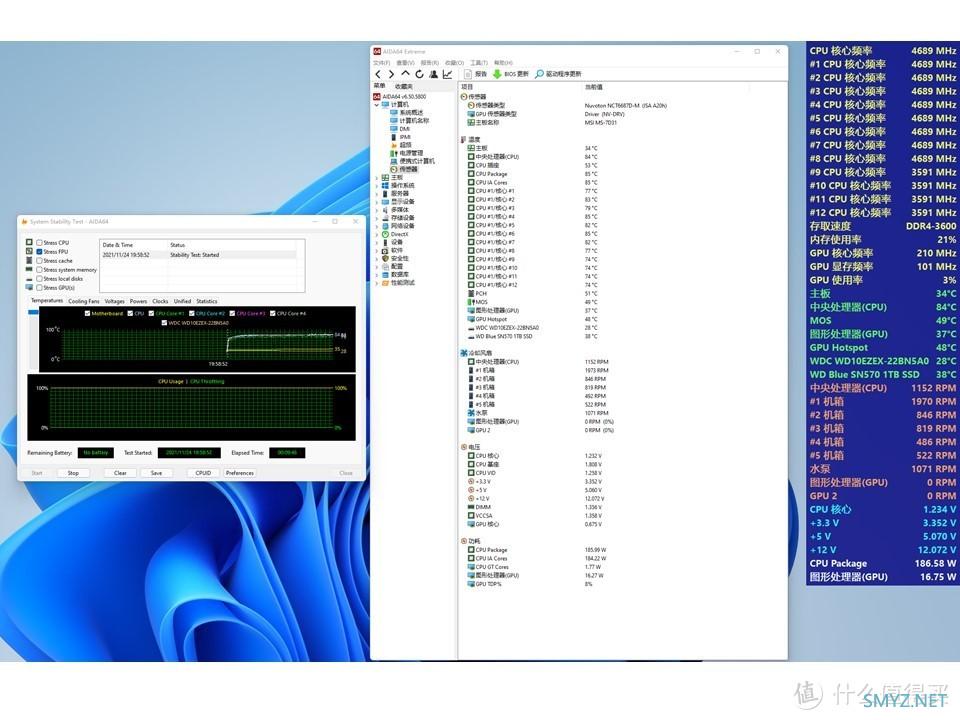Go forward with AIDA64 toolbar forward arrow
Viewport: 960px width, 720px height.
391,74
